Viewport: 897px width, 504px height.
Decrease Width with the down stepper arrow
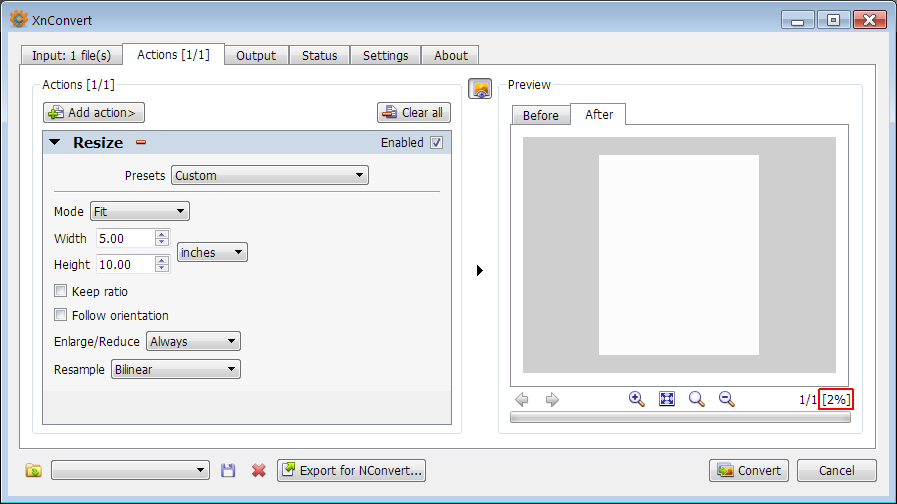click(162, 243)
